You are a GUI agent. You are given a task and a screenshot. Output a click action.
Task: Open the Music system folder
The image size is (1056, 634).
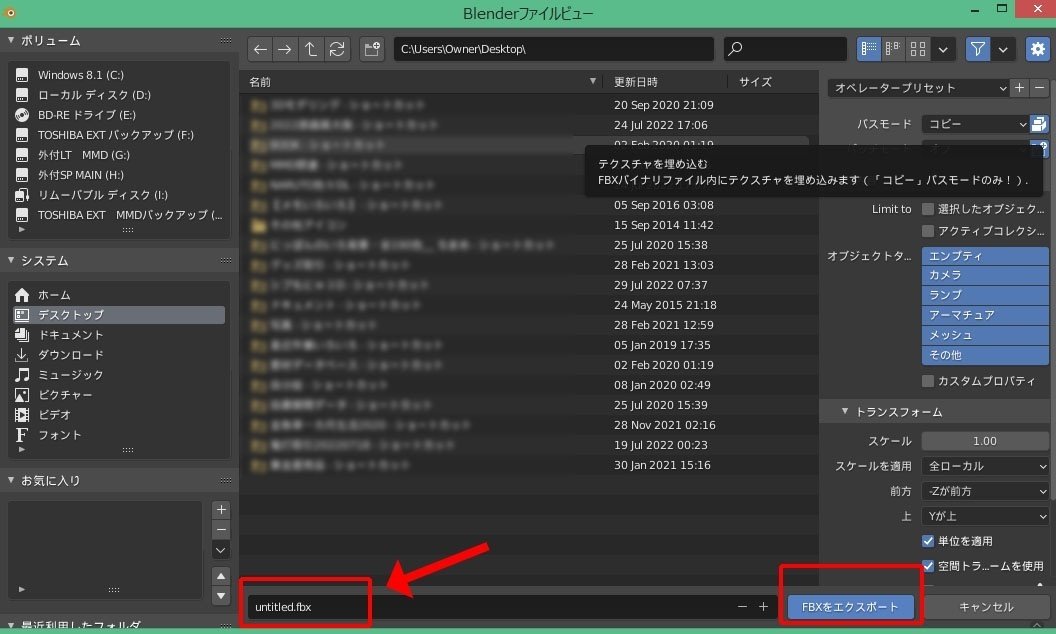(119, 375)
